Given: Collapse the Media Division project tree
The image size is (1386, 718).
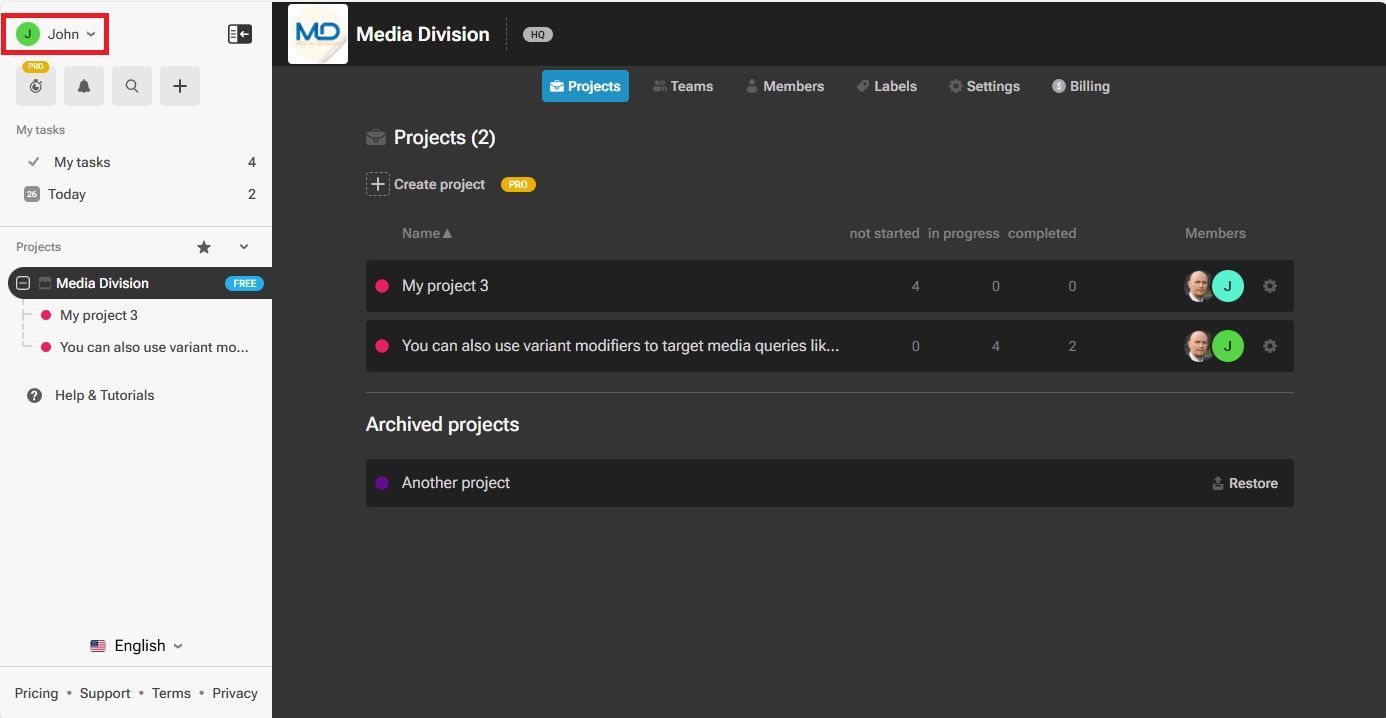Looking at the screenshot, I should pyautogui.click(x=22, y=282).
